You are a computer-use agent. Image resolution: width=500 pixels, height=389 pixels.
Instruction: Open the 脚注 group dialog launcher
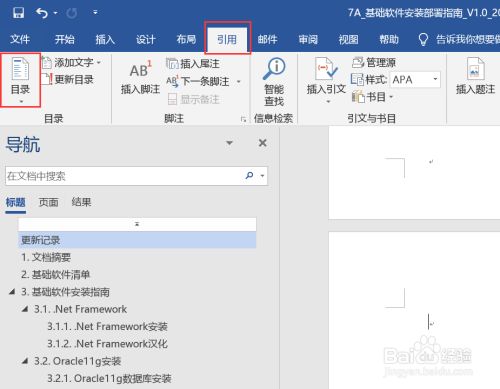[x=244, y=119]
